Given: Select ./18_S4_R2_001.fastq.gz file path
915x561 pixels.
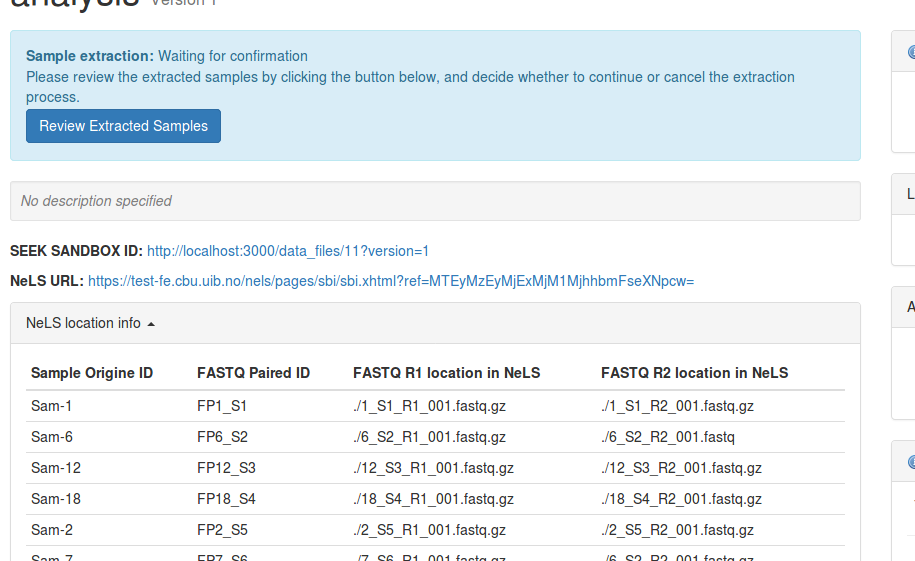Looking at the screenshot, I should coord(682,499).
